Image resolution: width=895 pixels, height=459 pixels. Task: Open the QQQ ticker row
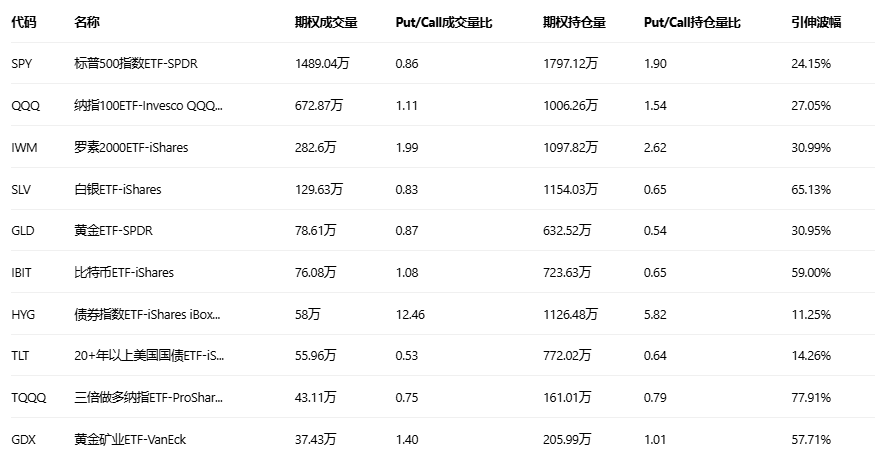(x=24, y=105)
